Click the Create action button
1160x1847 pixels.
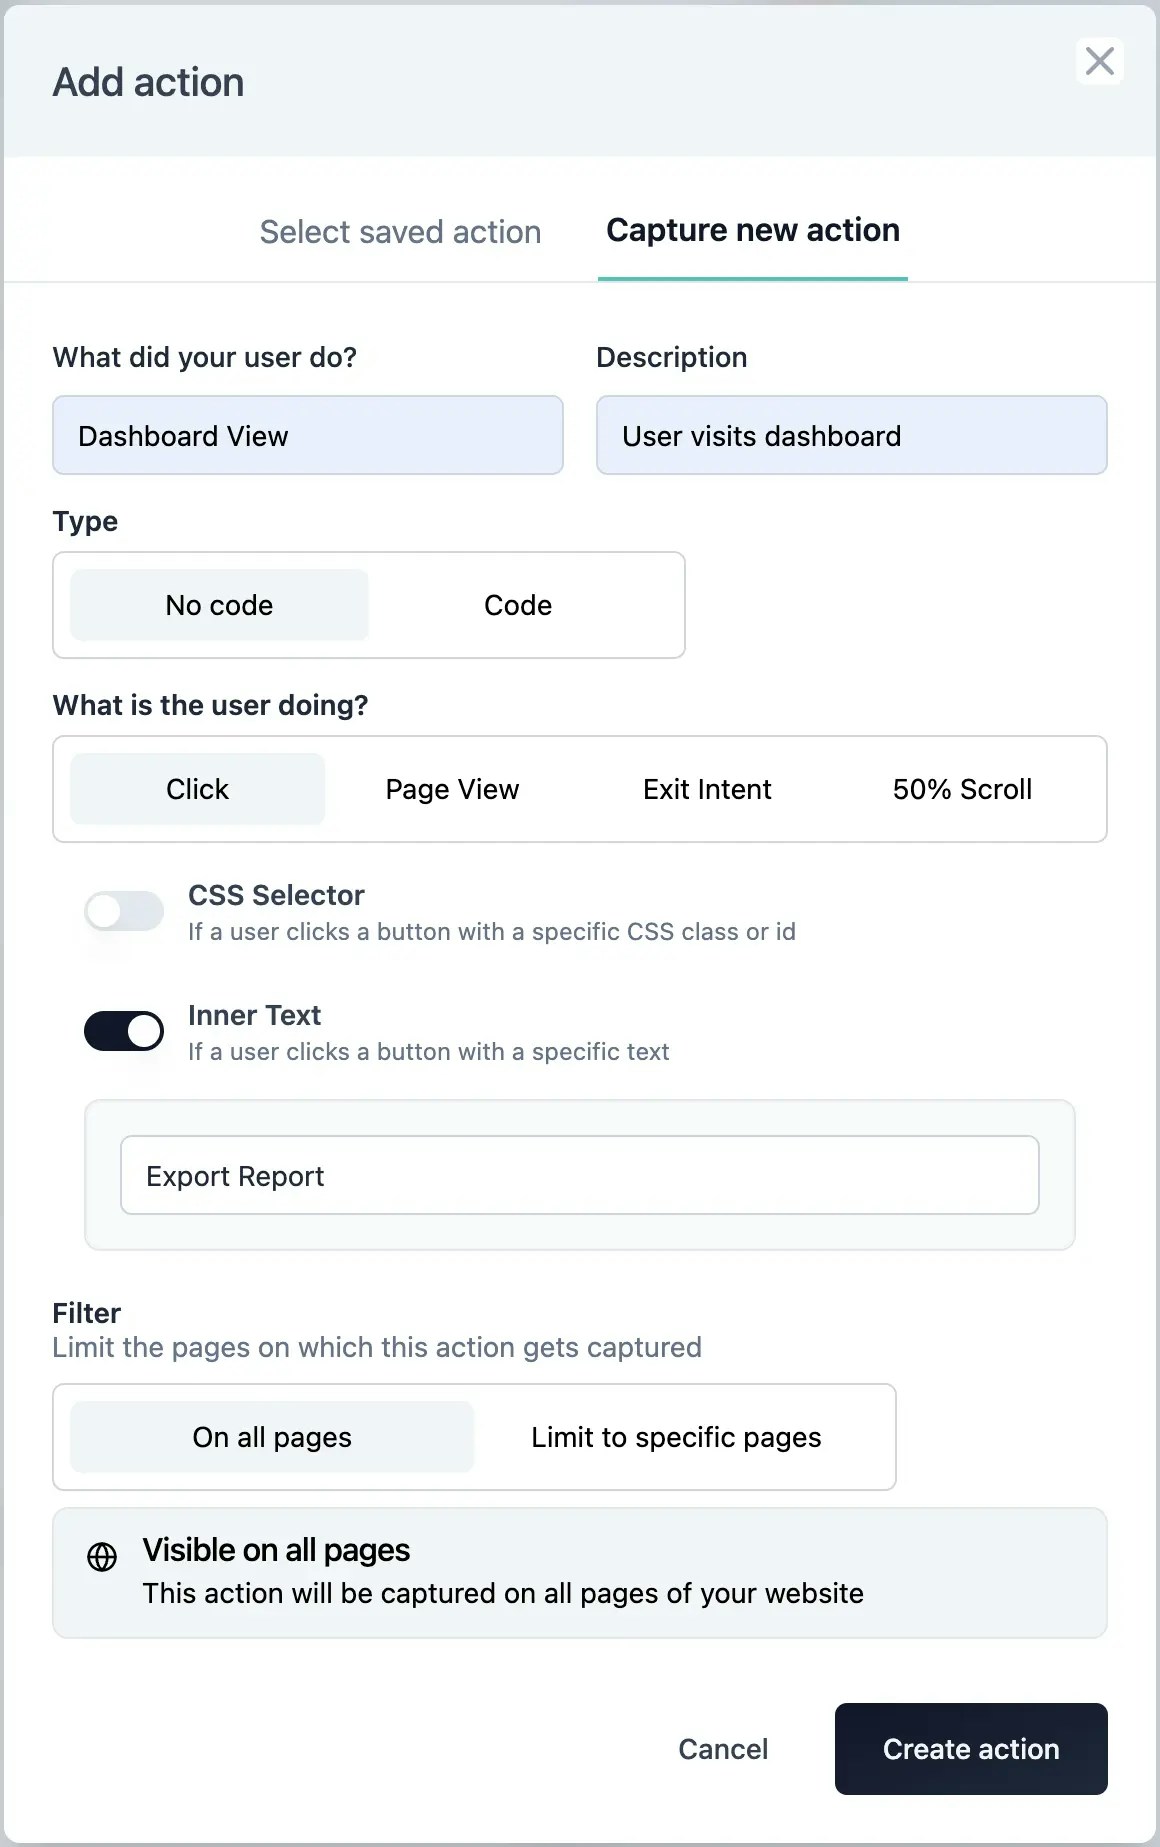(971, 1749)
